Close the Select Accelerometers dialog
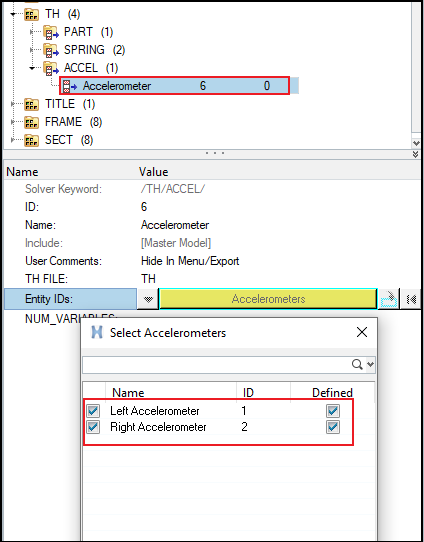 tap(361, 333)
